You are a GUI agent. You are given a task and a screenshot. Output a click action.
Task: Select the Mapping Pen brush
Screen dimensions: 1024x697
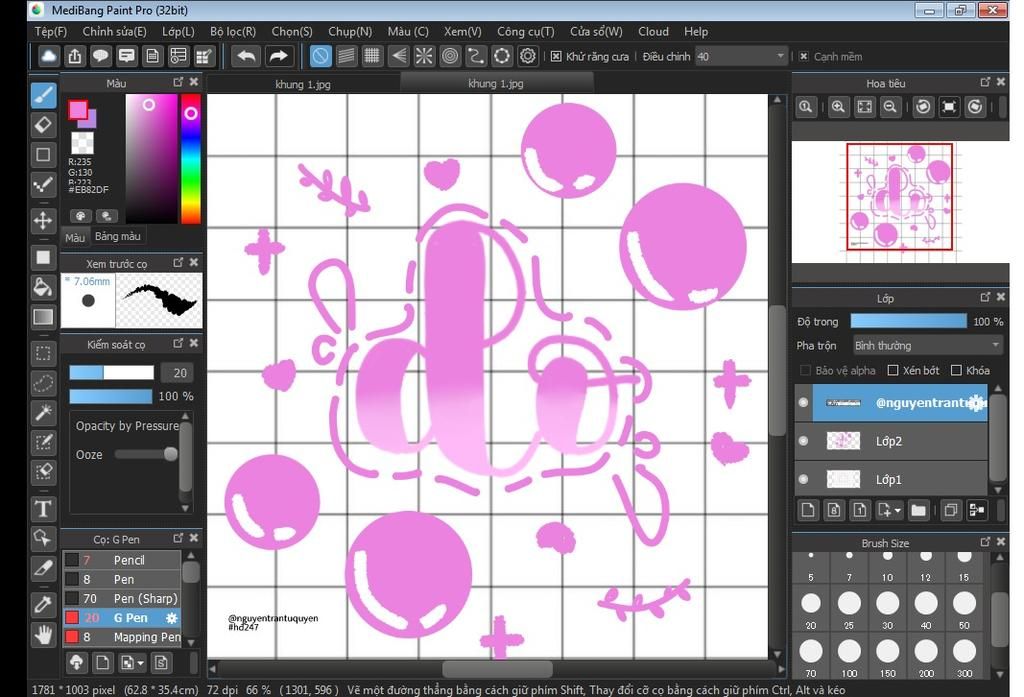point(122,637)
